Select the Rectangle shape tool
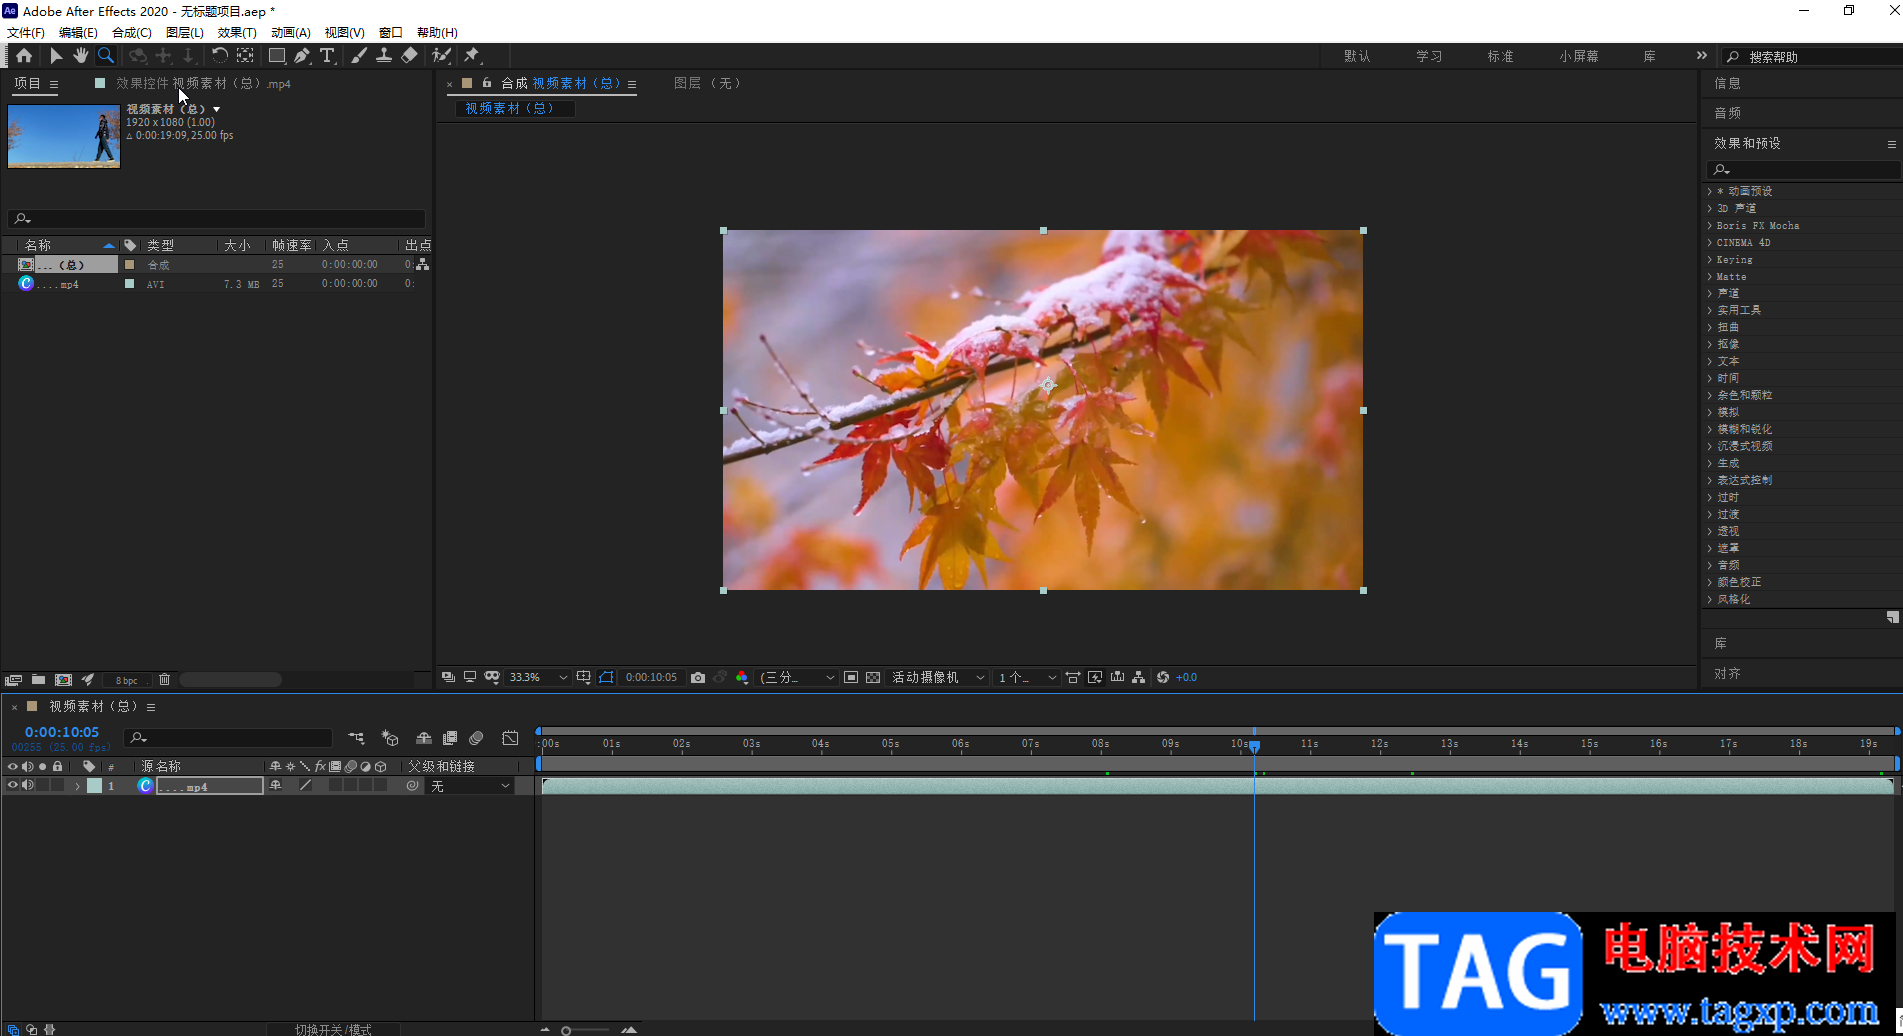The image size is (1903, 1036). click(277, 56)
